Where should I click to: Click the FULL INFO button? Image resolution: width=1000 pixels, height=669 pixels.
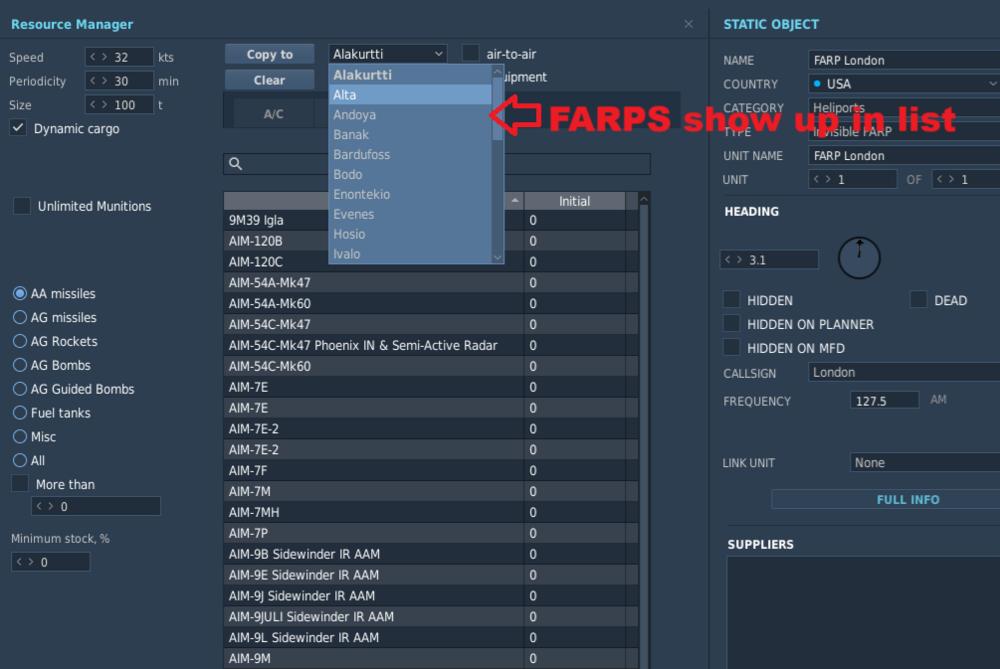point(908,499)
